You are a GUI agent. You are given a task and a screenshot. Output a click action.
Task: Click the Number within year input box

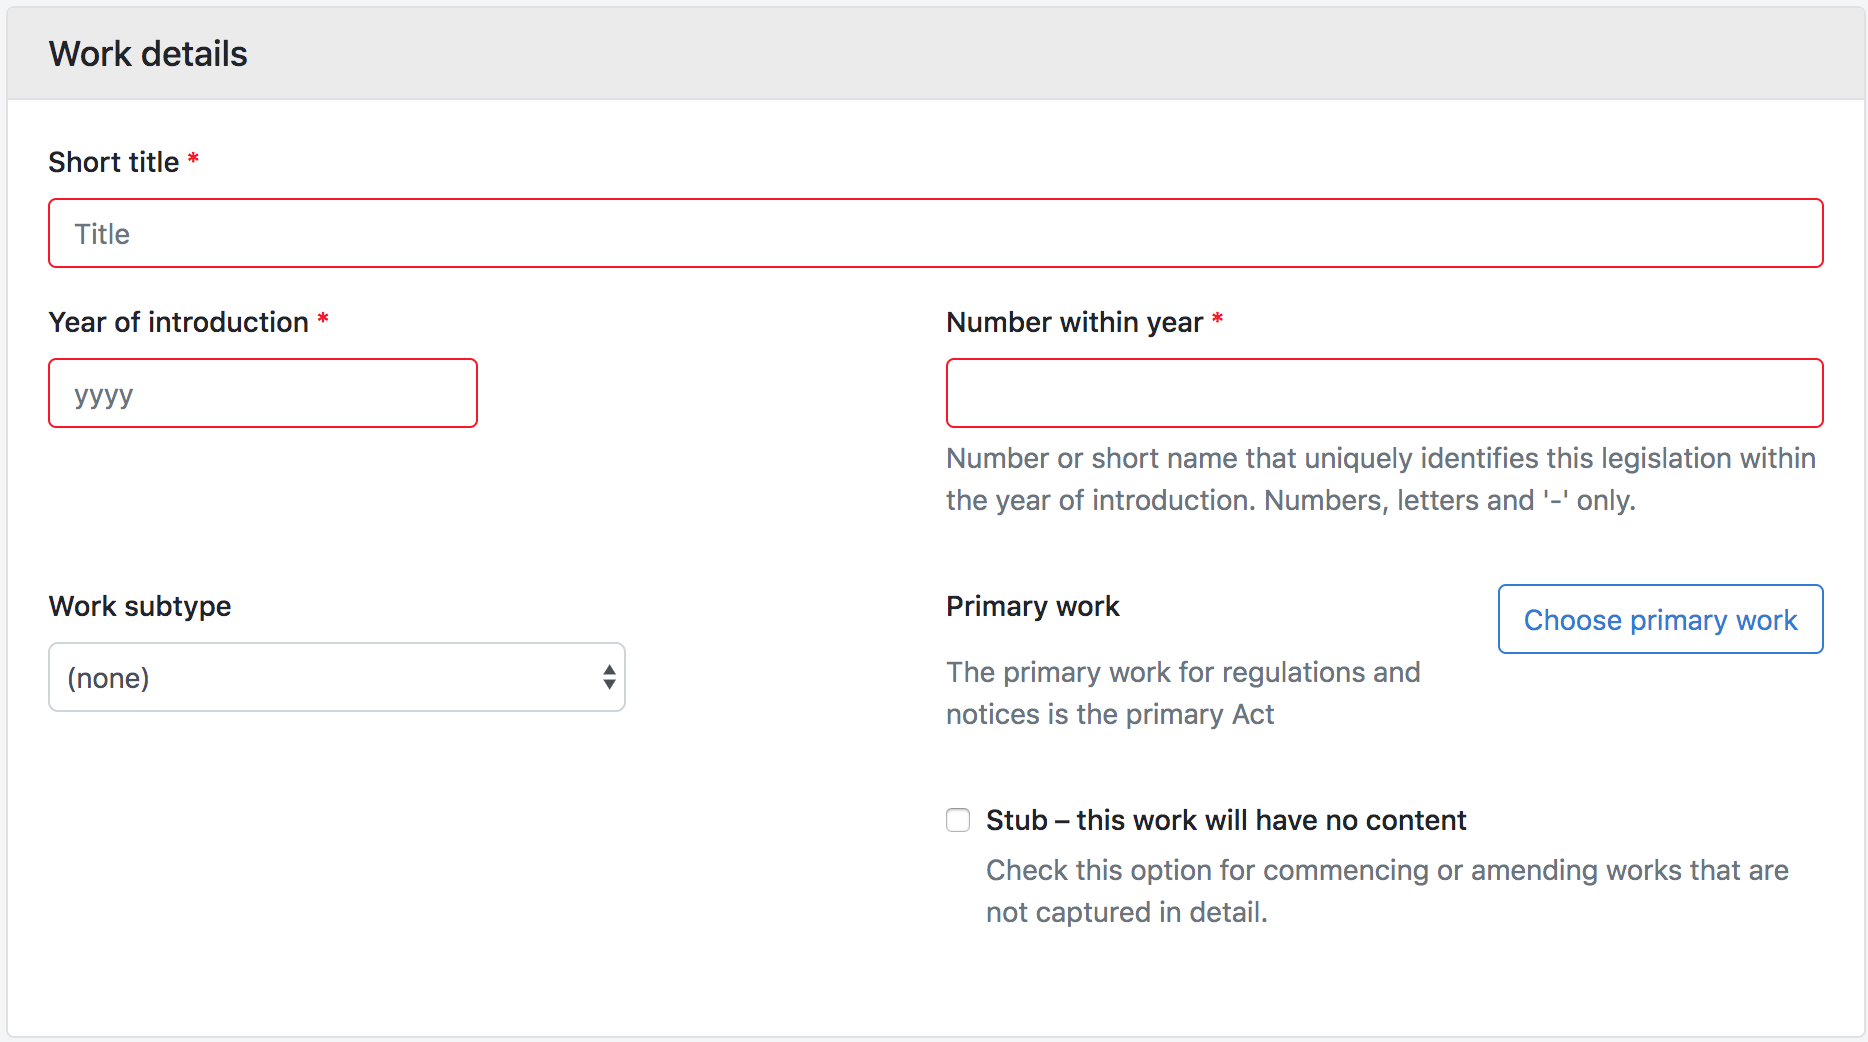1384,393
